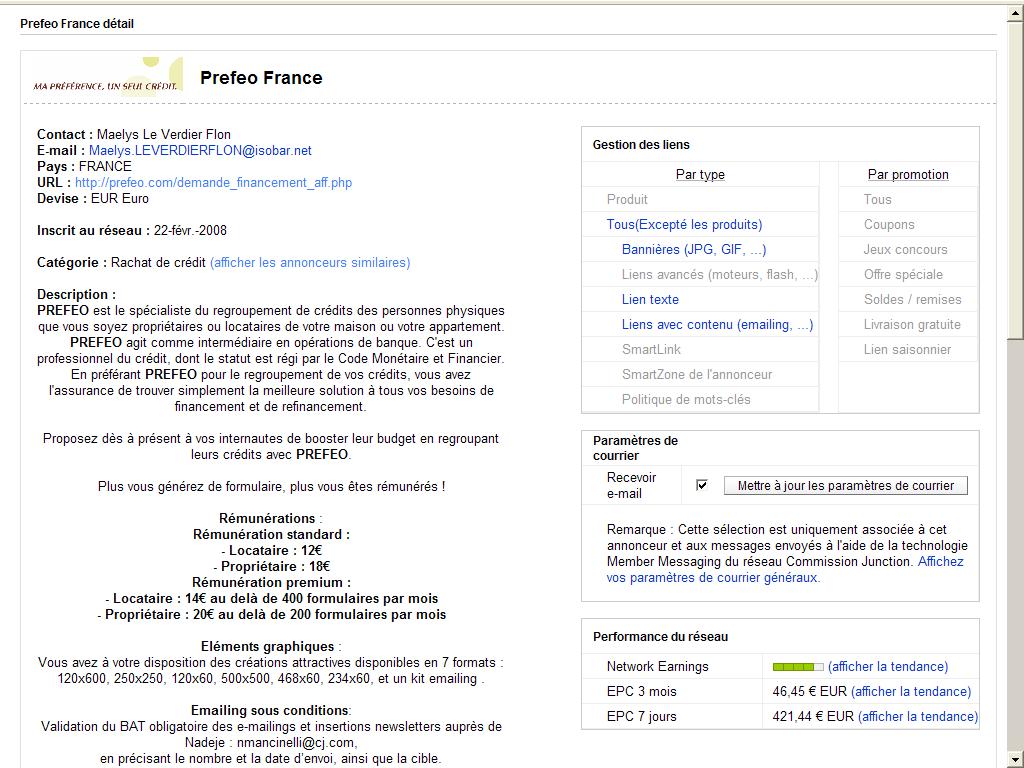The image size is (1024, 768).
Task: Click 'Liens avancés (moteurs, flash, ...)' entry
Action: (720, 275)
